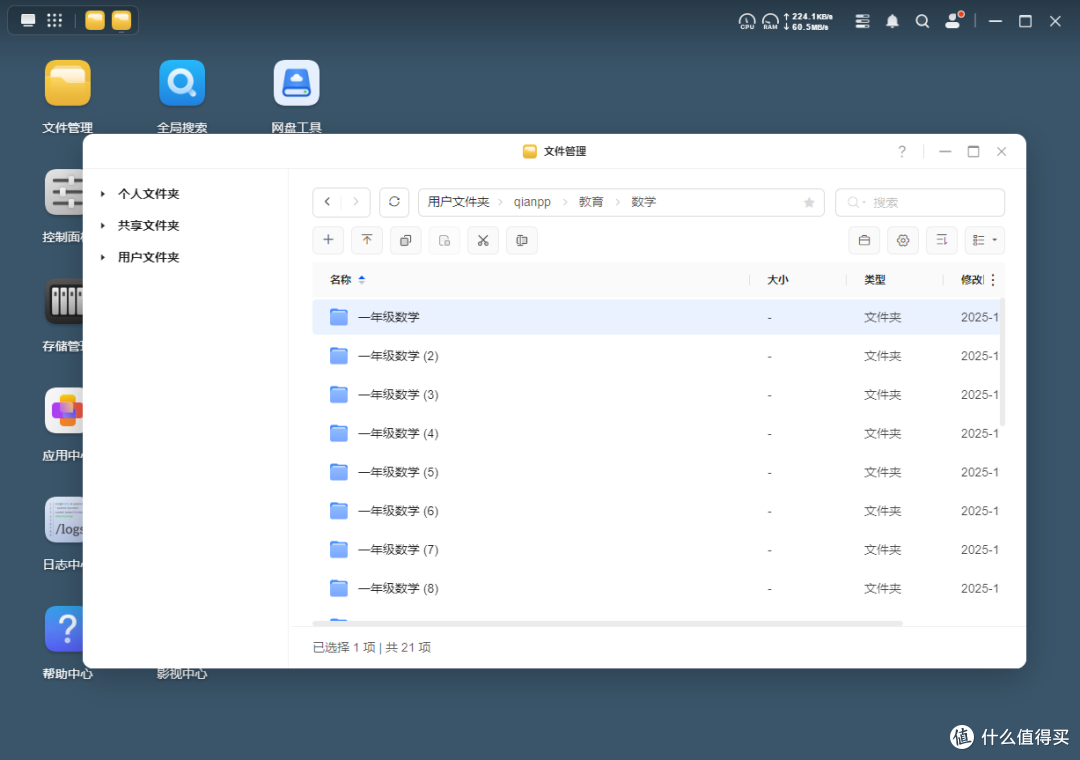Open the notifications bell

tap(892, 21)
